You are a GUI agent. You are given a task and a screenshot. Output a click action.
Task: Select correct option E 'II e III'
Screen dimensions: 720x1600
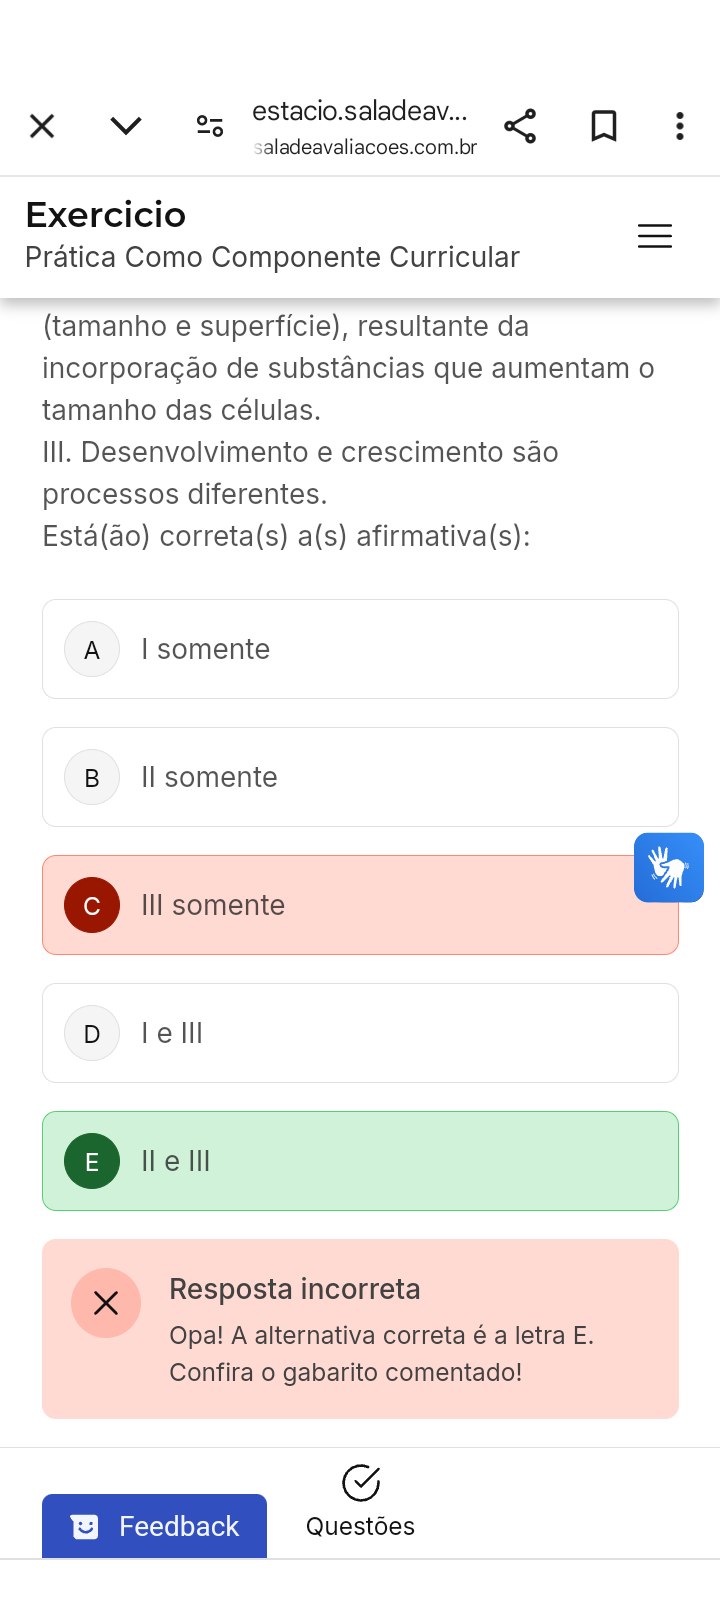tap(360, 1161)
